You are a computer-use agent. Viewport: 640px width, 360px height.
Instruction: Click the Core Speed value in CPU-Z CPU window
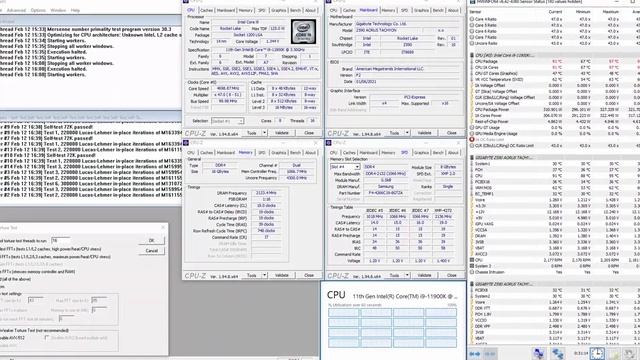coord(228,88)
